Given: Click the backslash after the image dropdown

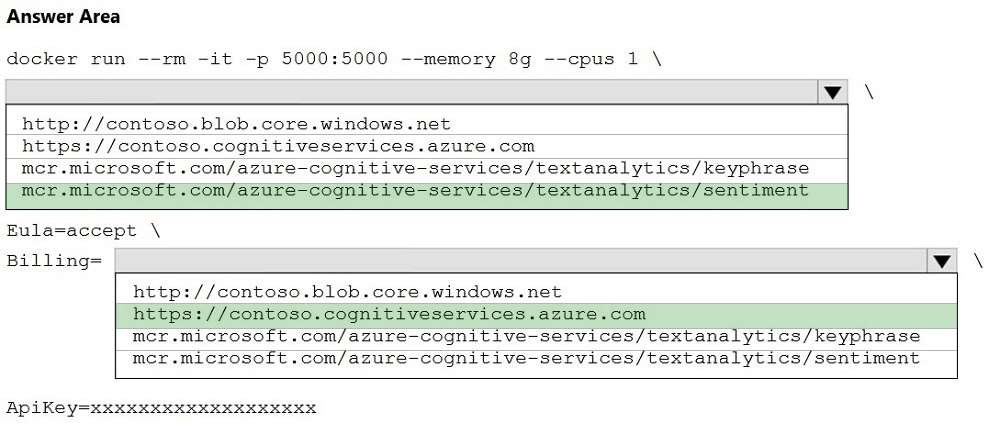Looking at the screenshot, I should tap(869, 92).
